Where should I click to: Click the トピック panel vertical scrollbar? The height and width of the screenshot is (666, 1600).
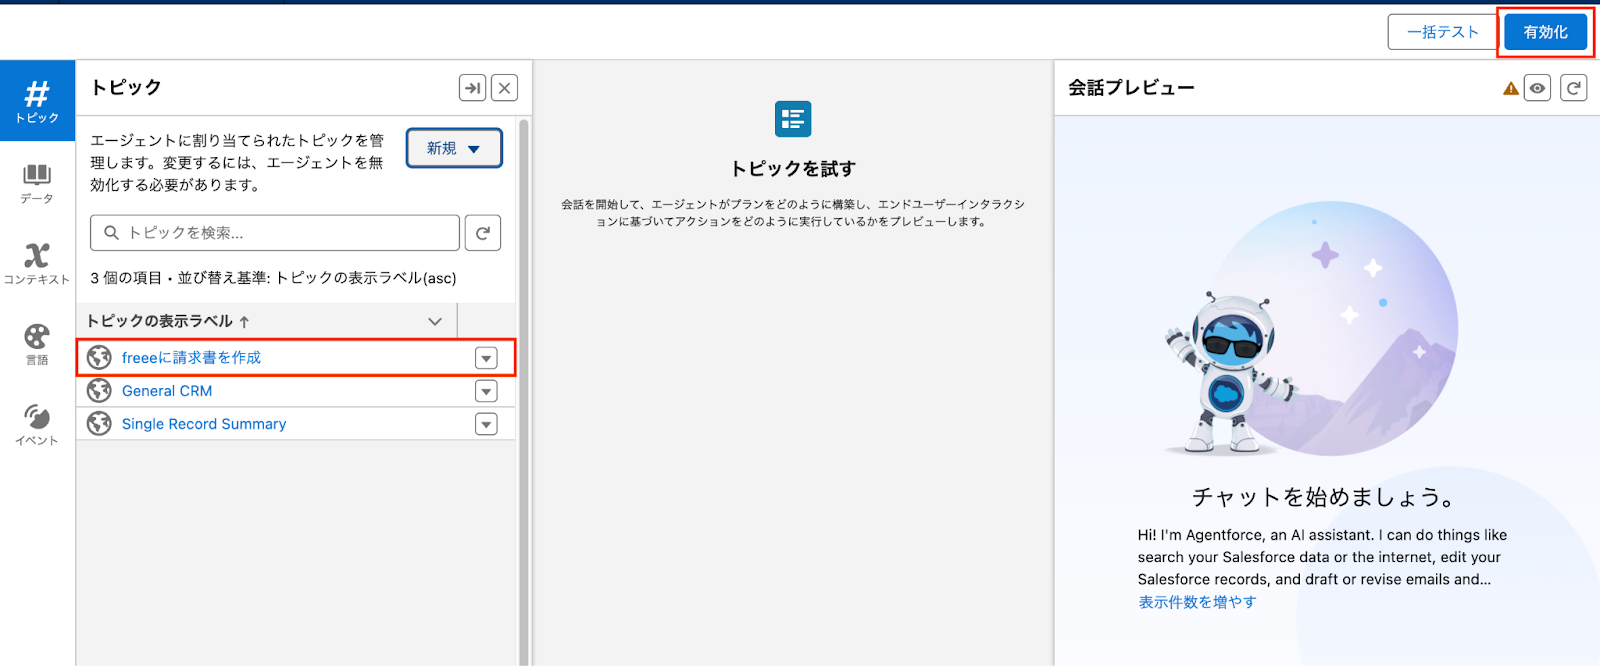point(524,390)
